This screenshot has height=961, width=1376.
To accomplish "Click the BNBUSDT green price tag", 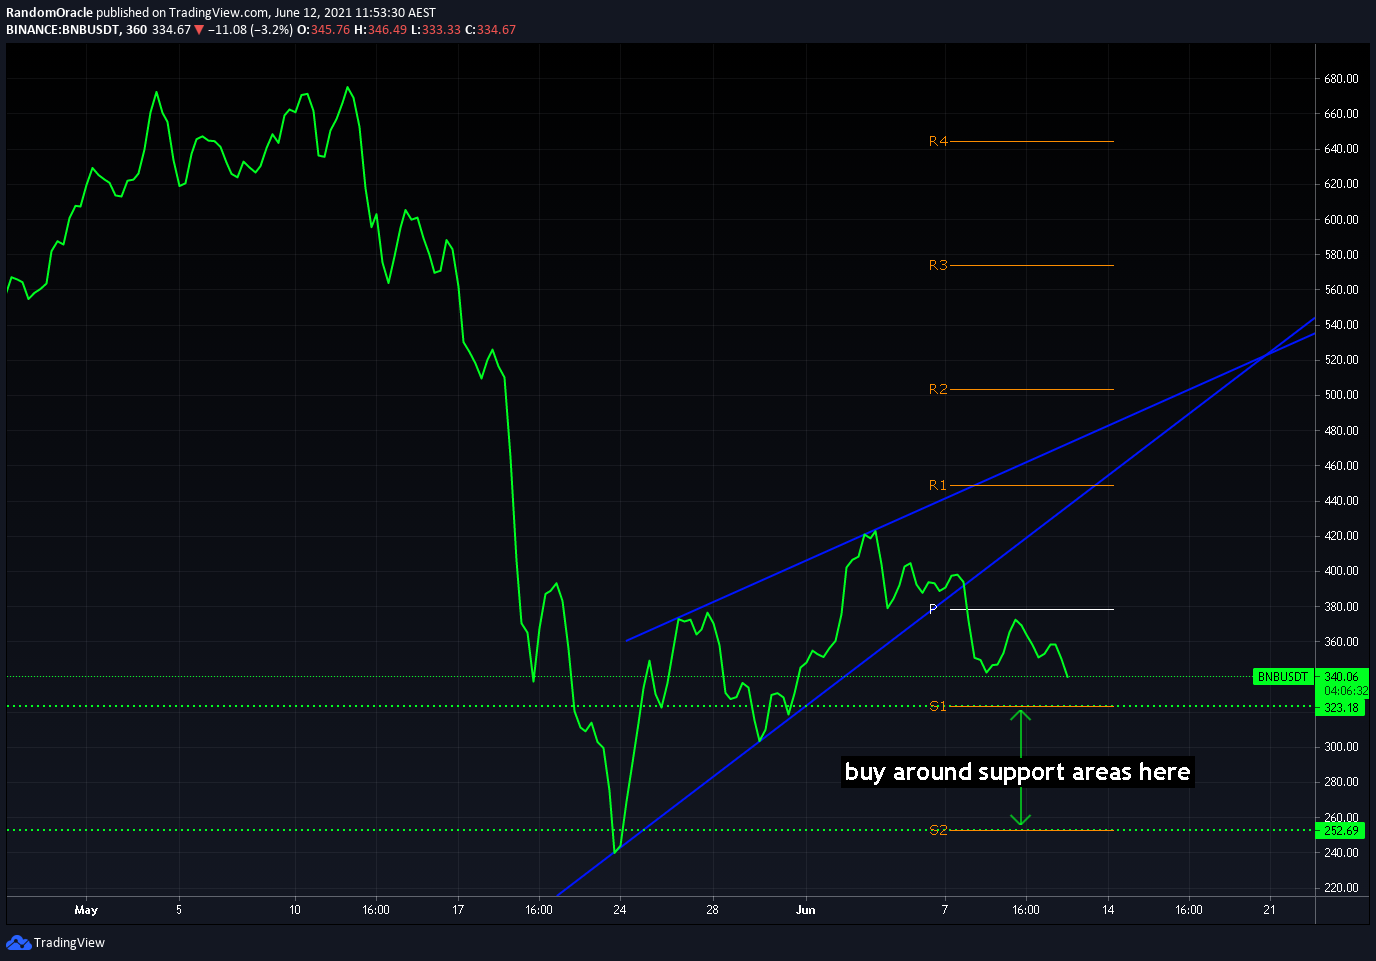I will point(1282,677).
